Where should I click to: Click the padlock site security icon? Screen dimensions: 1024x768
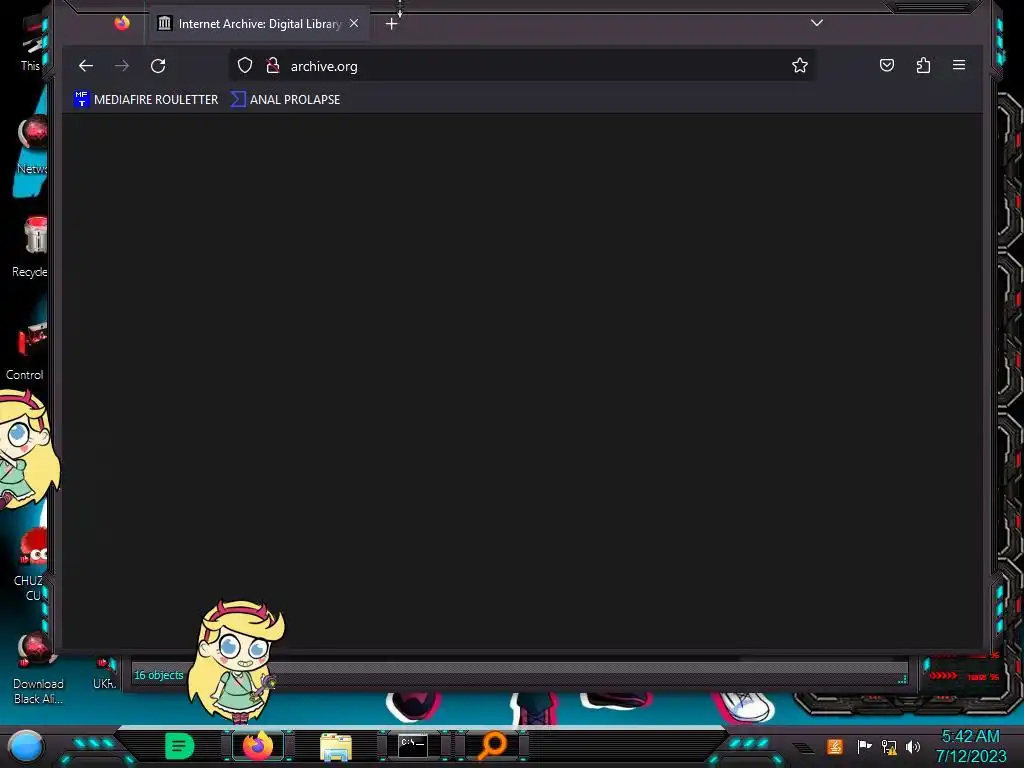pos(273,65)
